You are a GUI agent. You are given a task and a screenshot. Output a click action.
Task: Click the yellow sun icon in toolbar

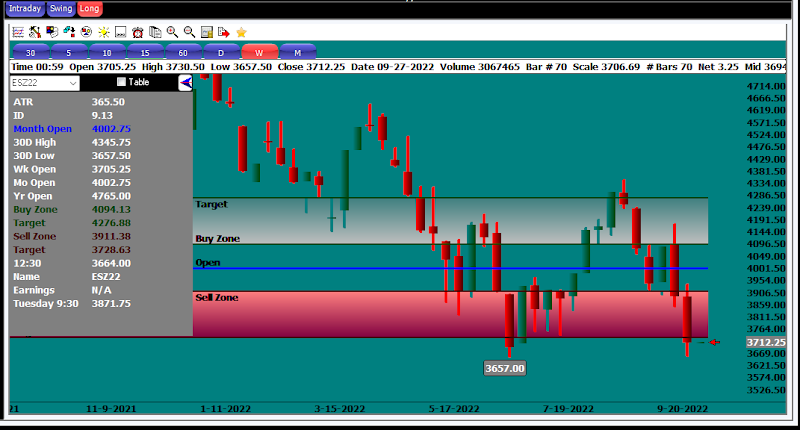[103, 32]
